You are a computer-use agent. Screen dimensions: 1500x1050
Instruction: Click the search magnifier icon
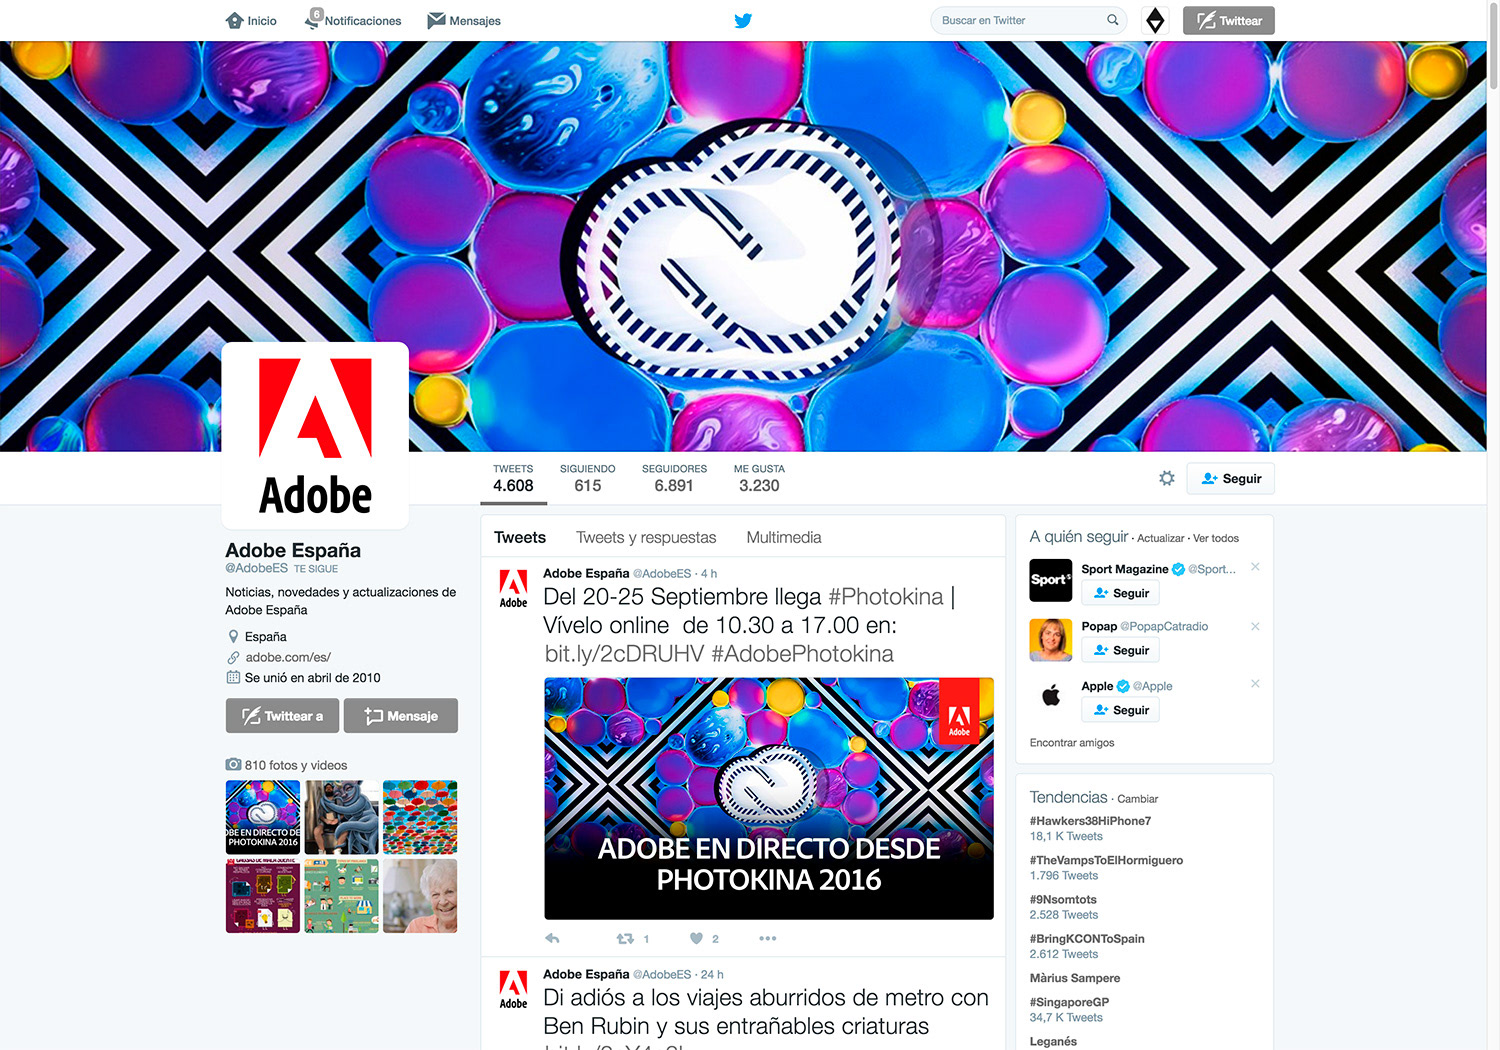tap(1112, 20)
